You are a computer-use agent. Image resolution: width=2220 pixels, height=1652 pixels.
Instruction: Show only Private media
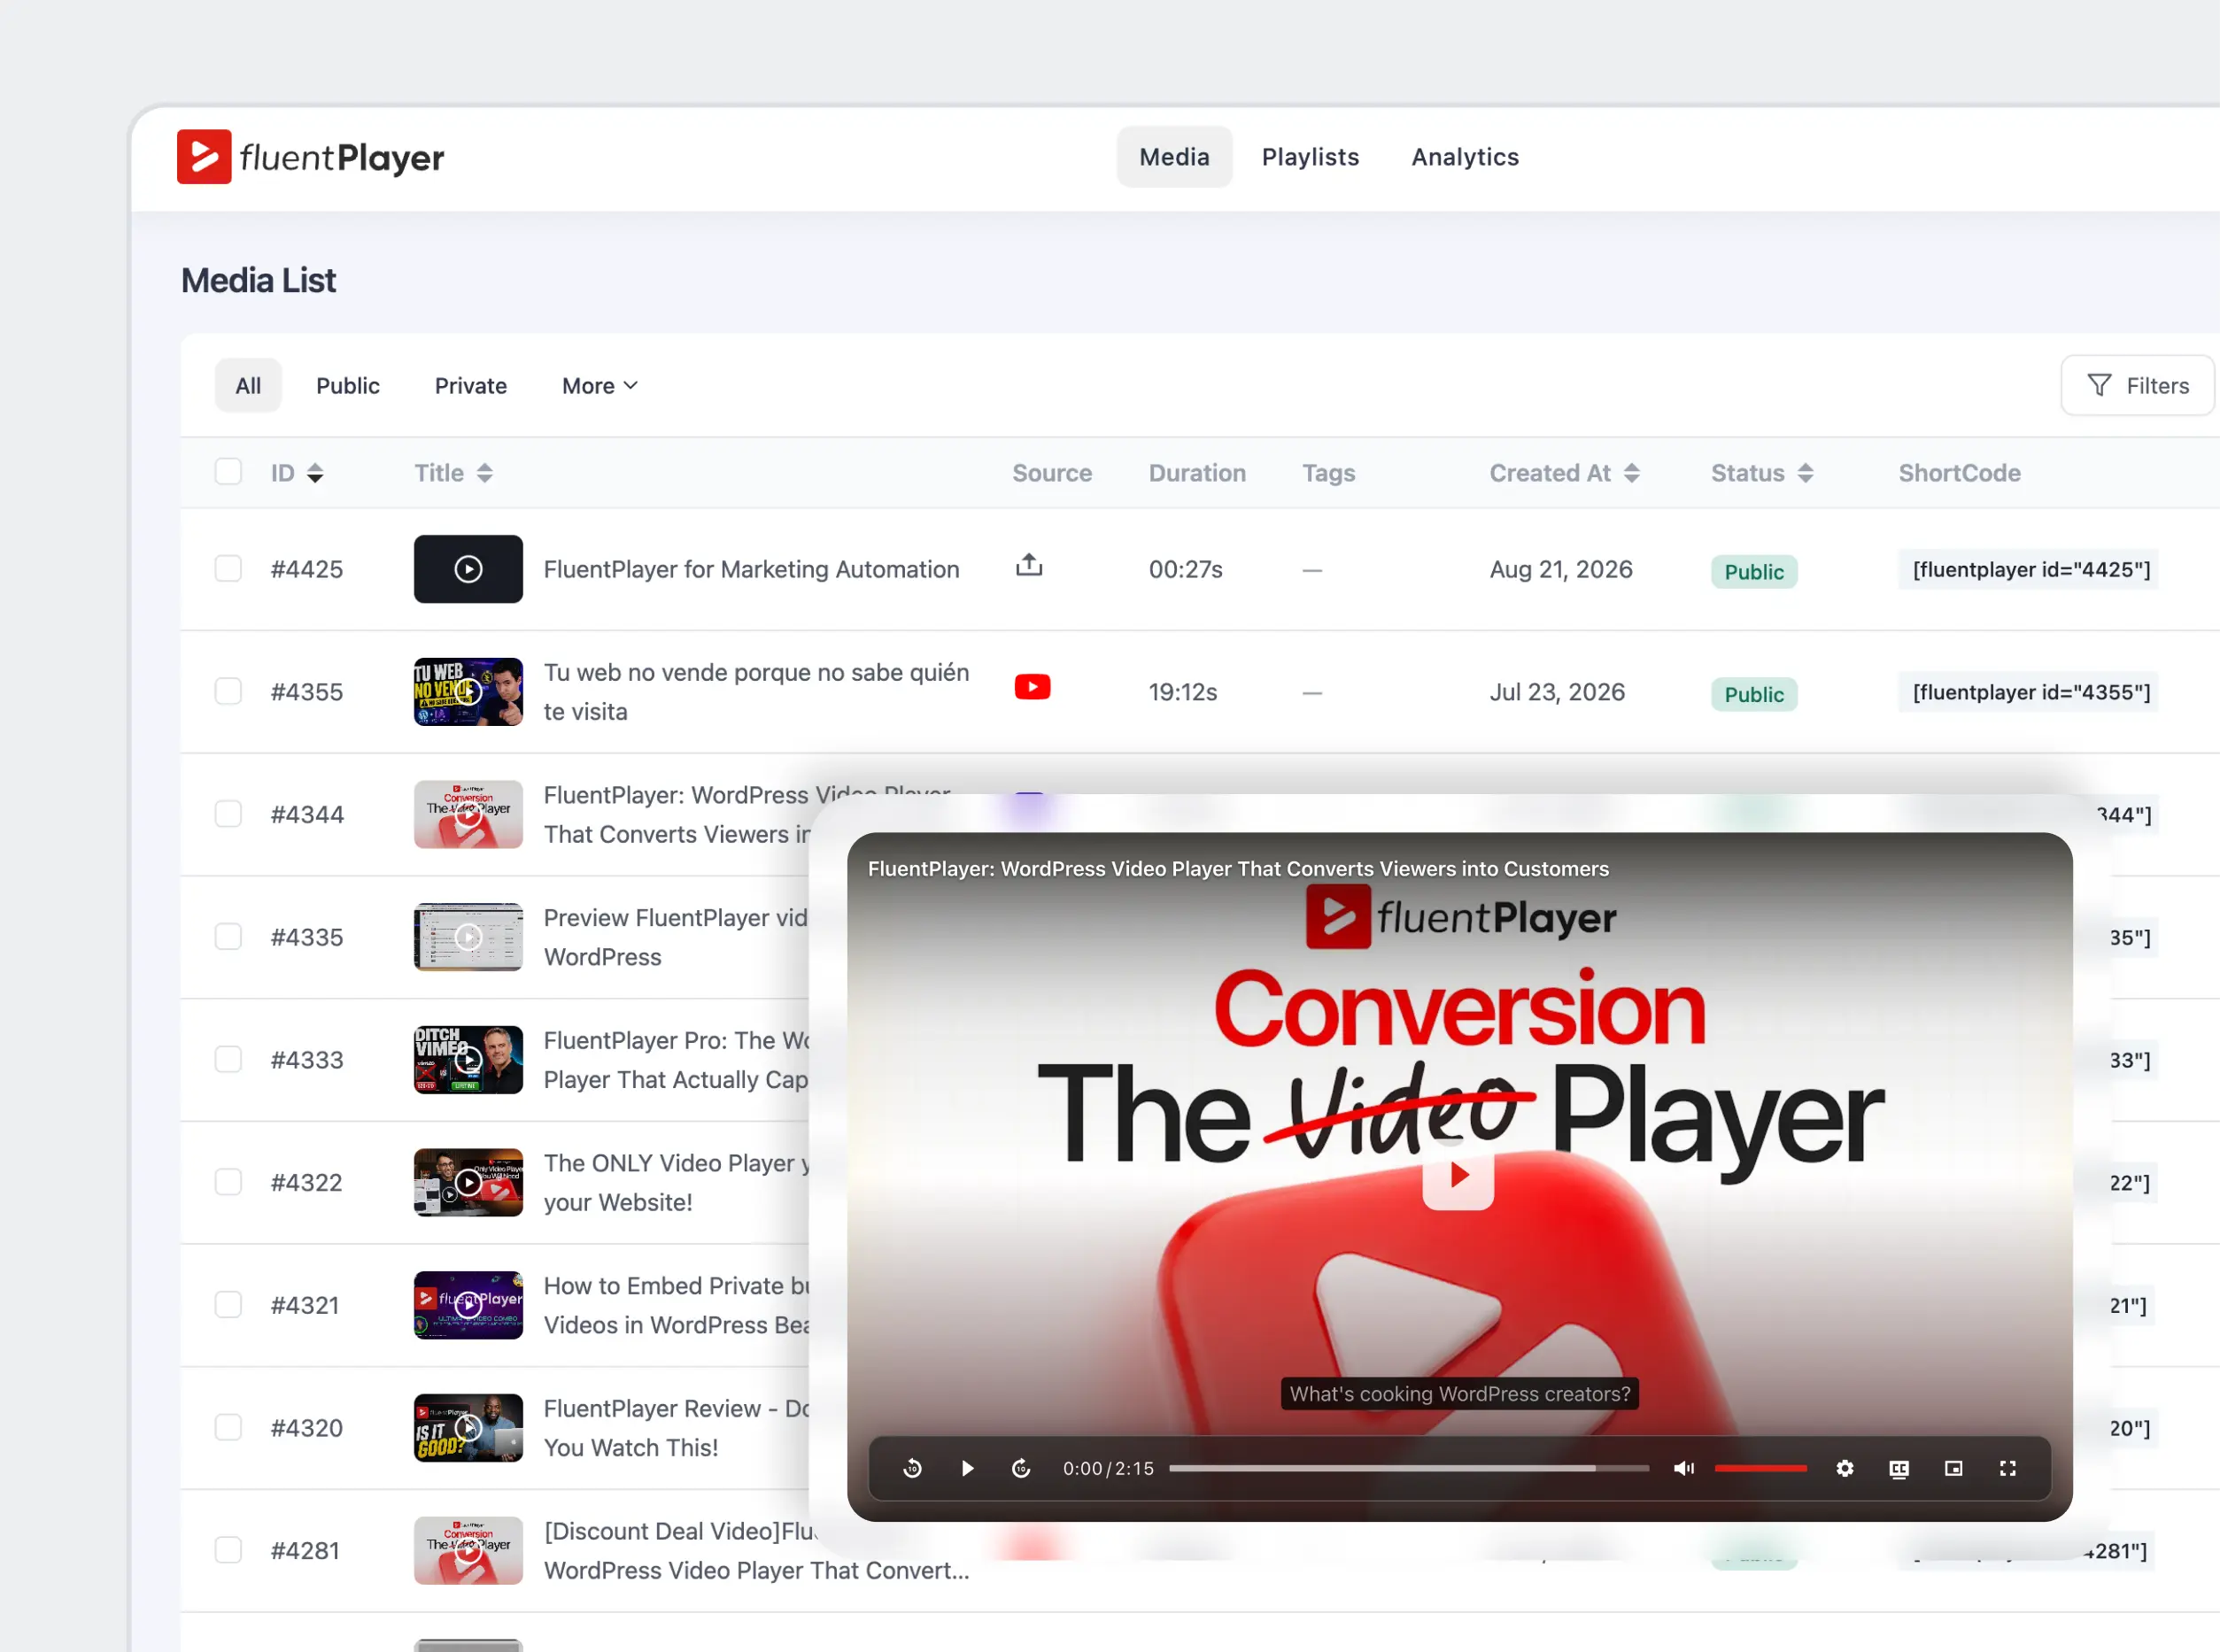tap(471, 386)
